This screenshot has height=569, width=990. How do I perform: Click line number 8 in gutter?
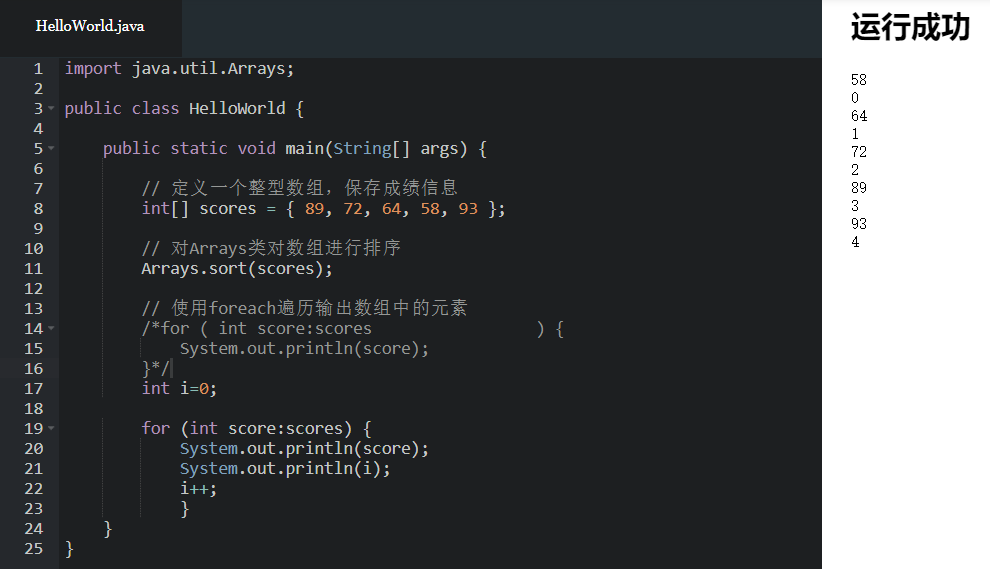point(39,208)
